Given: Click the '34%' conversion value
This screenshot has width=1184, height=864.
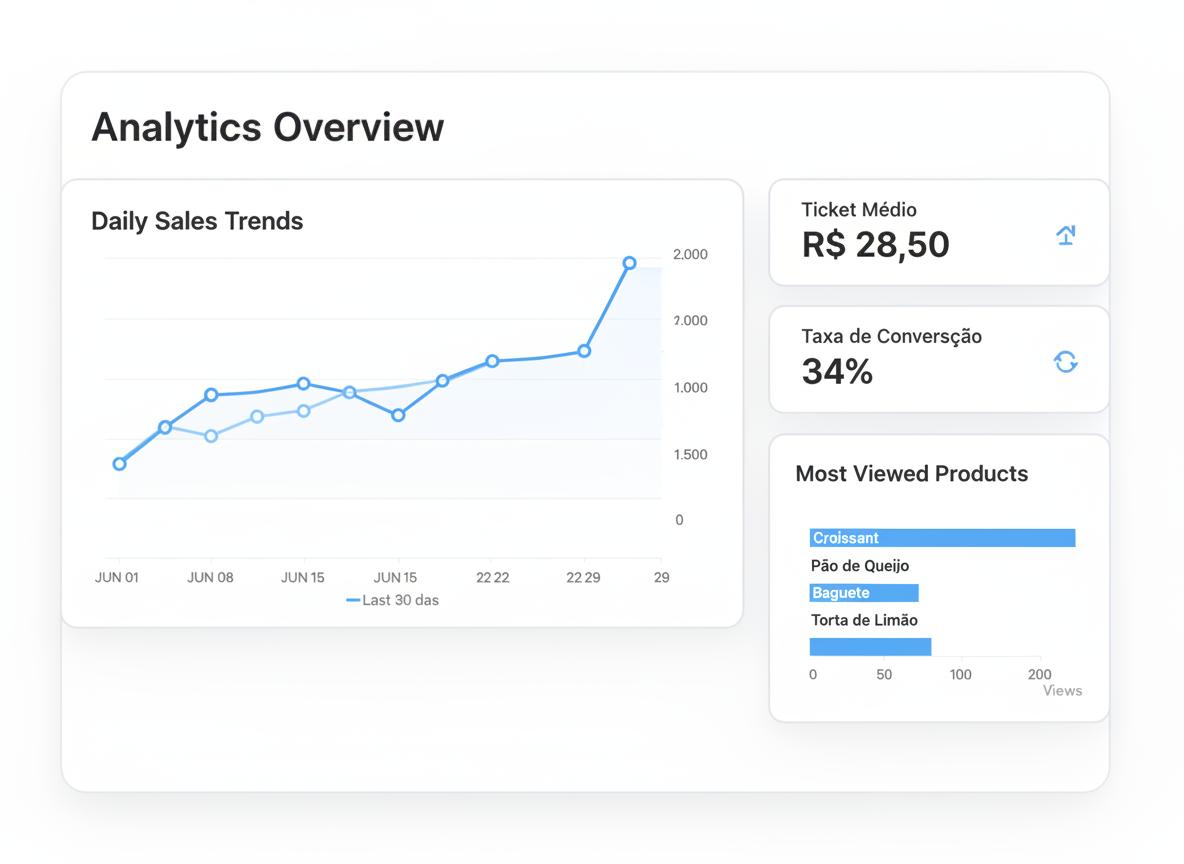Looking at the screenshot, I should [x=837, y=372].
